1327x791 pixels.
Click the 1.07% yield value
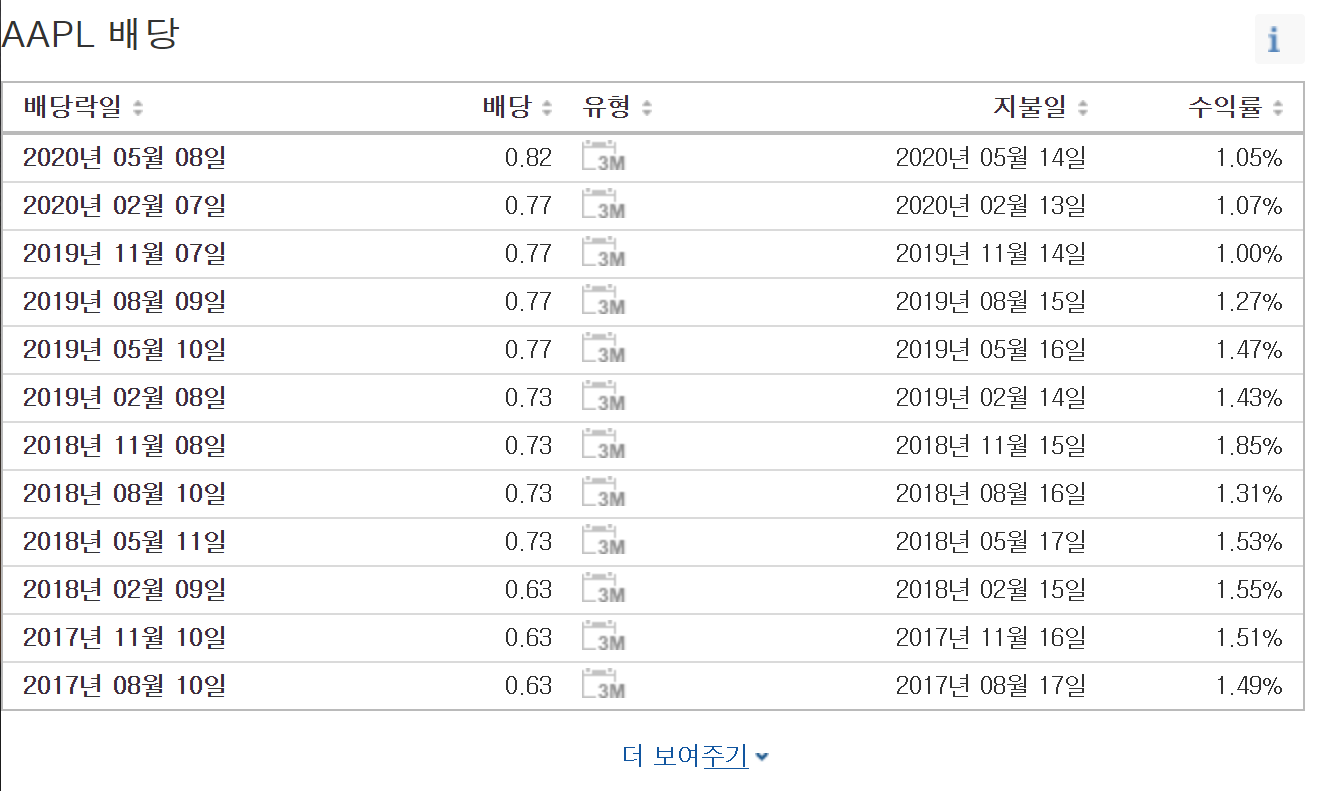[1249, 206]
